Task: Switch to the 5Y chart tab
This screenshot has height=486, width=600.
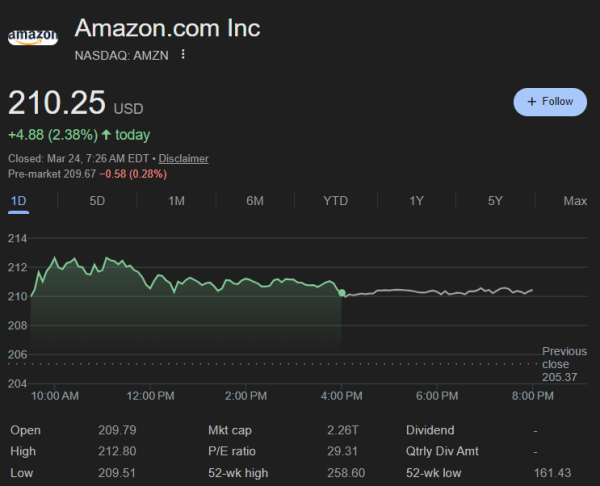Action: [495, 201]
